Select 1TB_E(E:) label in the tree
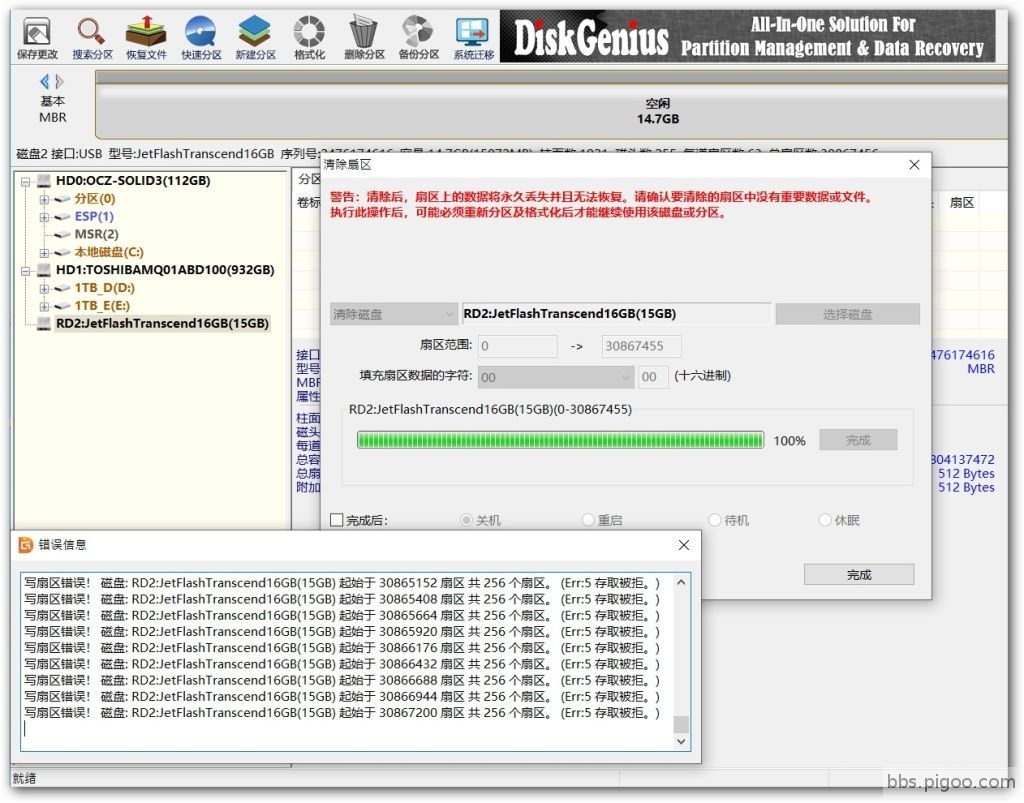Screen dimensions: 1024x803 [102, 306]
